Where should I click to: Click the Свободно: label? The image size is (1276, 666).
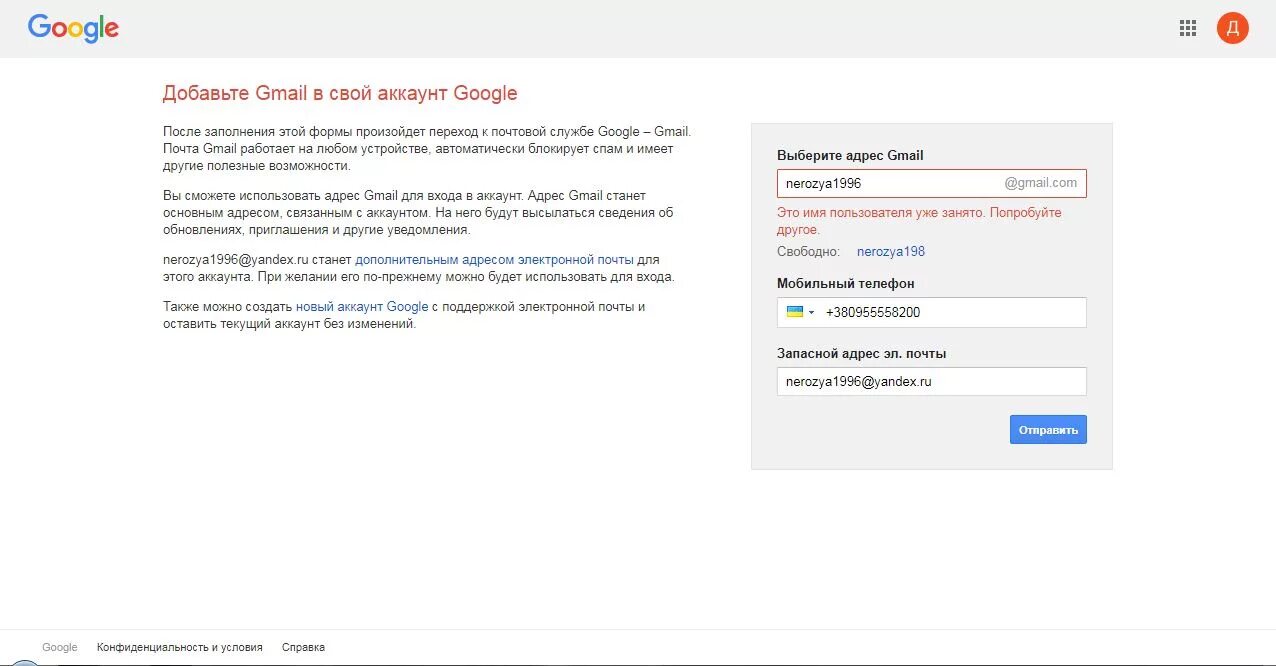coord(808,252)
